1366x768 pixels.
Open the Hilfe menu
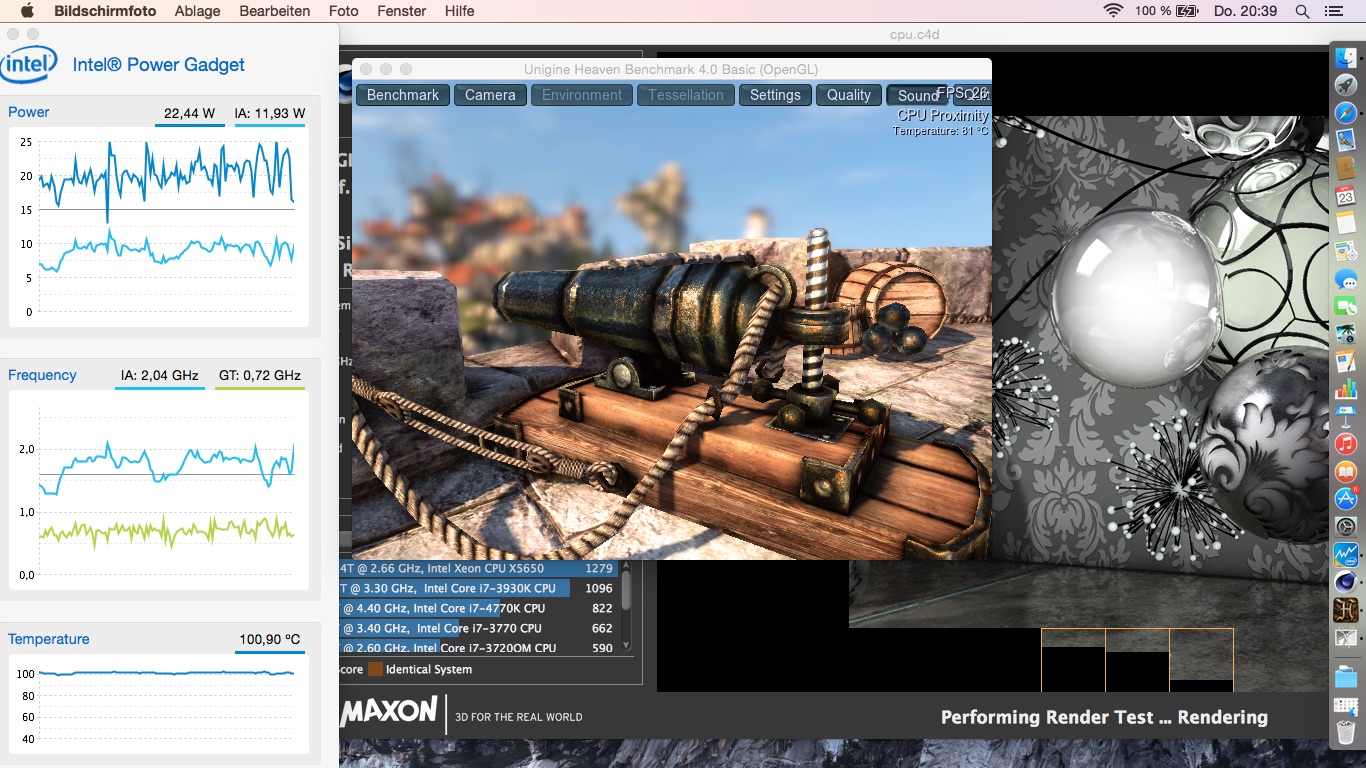pos(459,11)
